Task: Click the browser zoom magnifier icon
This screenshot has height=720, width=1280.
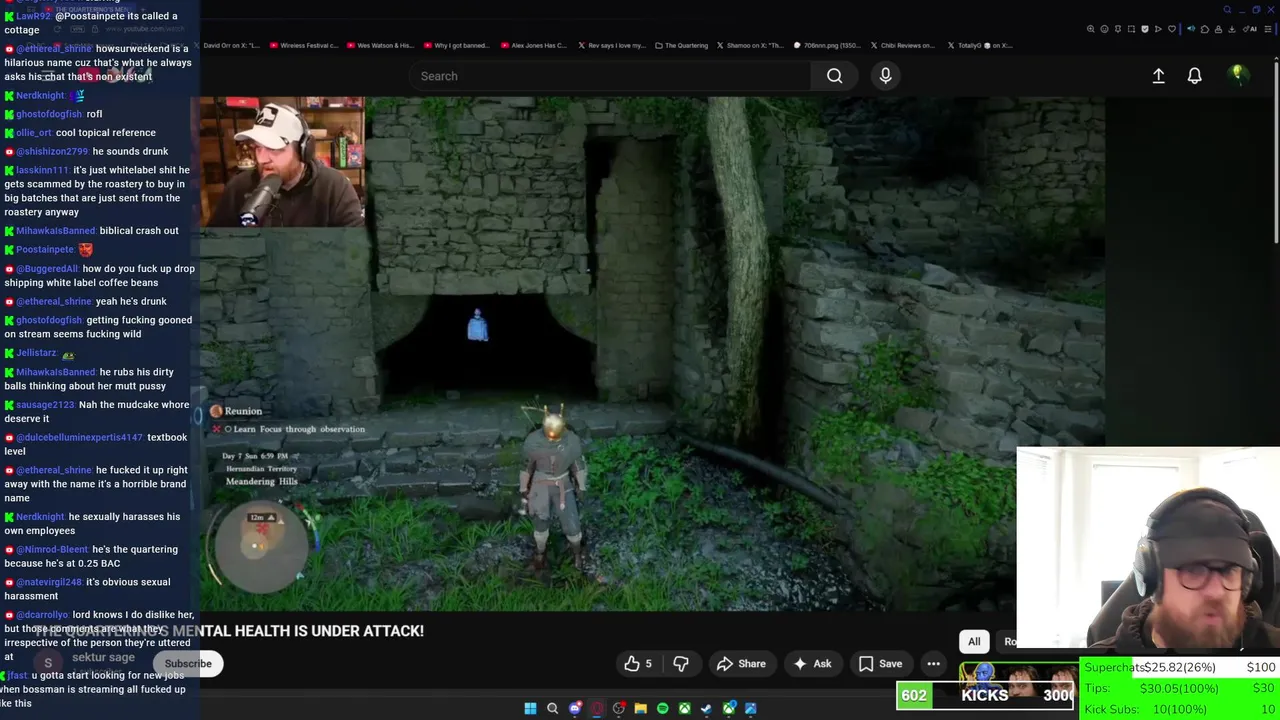Action: [1090, 29]
